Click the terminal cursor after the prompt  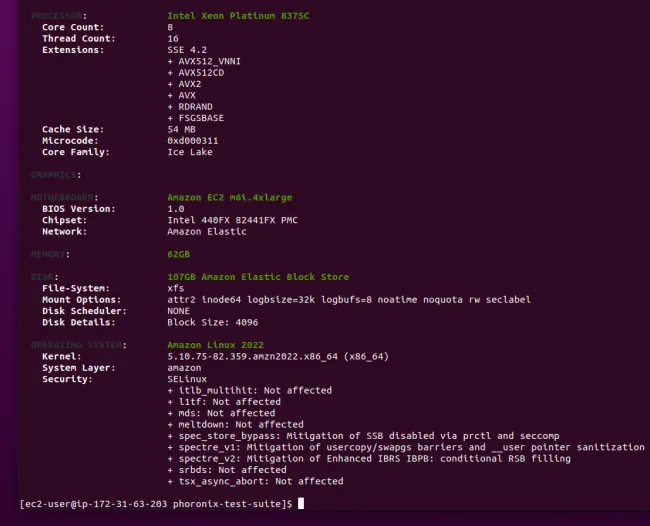click(301, 504)
